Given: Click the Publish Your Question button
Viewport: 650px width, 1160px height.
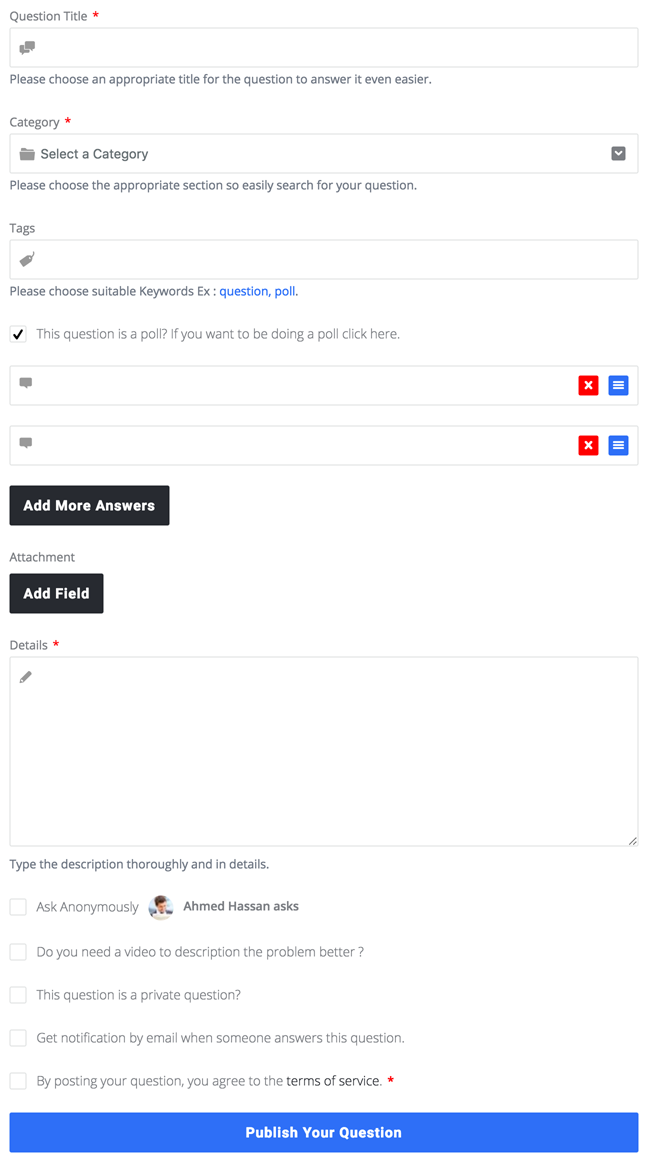Looking at the screenshot, I should pos(324,1133).
